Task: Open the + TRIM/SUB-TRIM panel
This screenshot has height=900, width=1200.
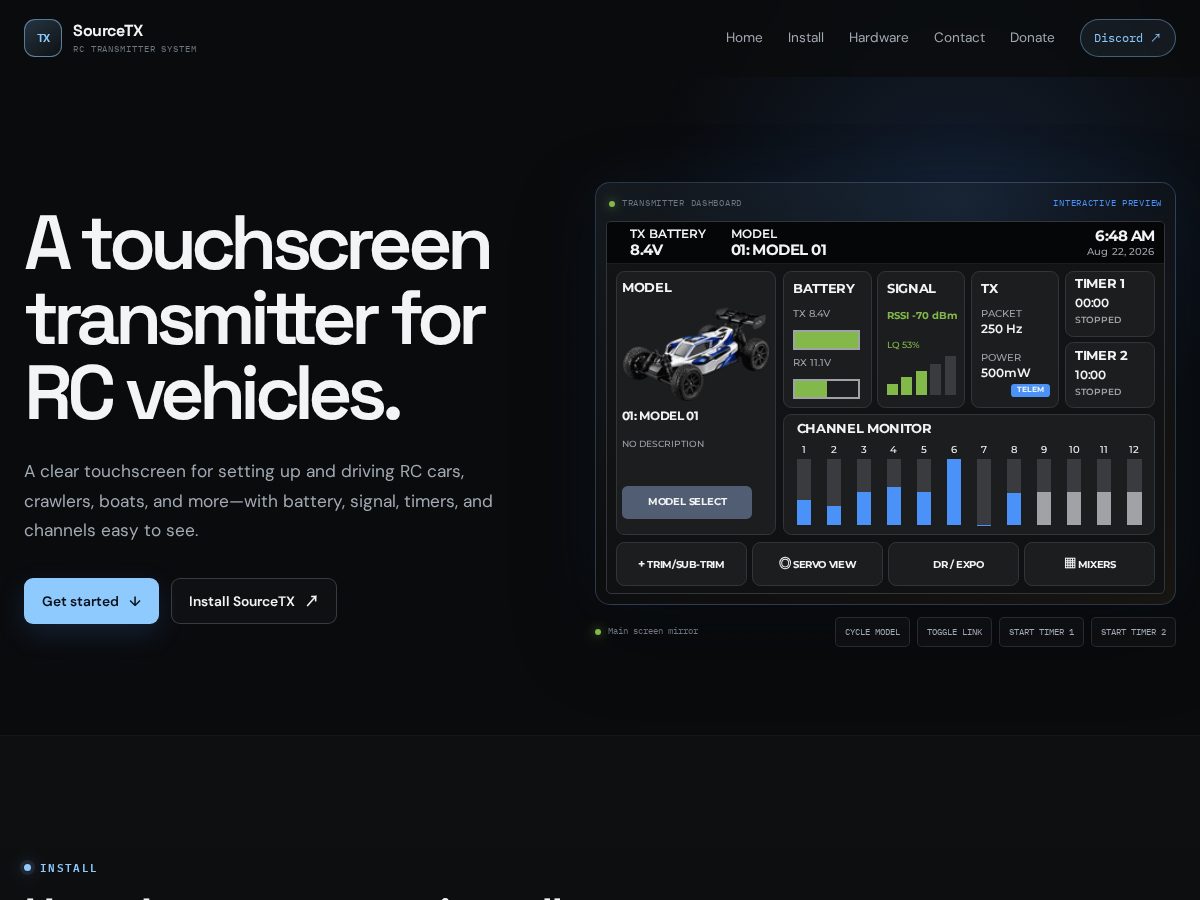Action: pos(681,564)
